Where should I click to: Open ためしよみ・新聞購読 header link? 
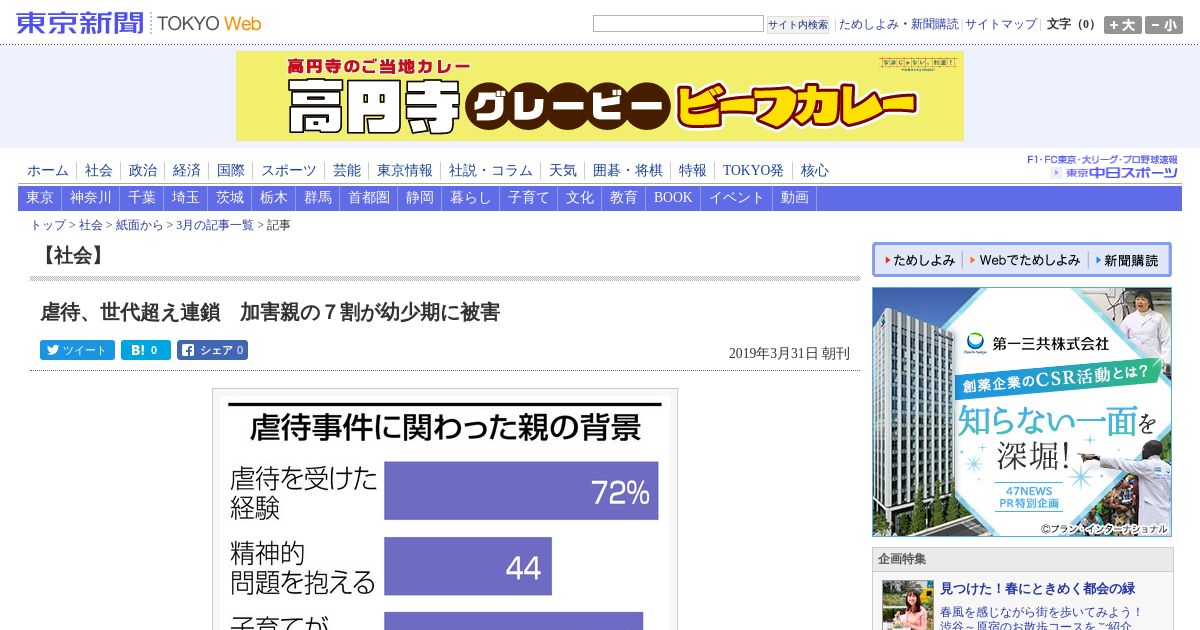click(x=898, y=24)
